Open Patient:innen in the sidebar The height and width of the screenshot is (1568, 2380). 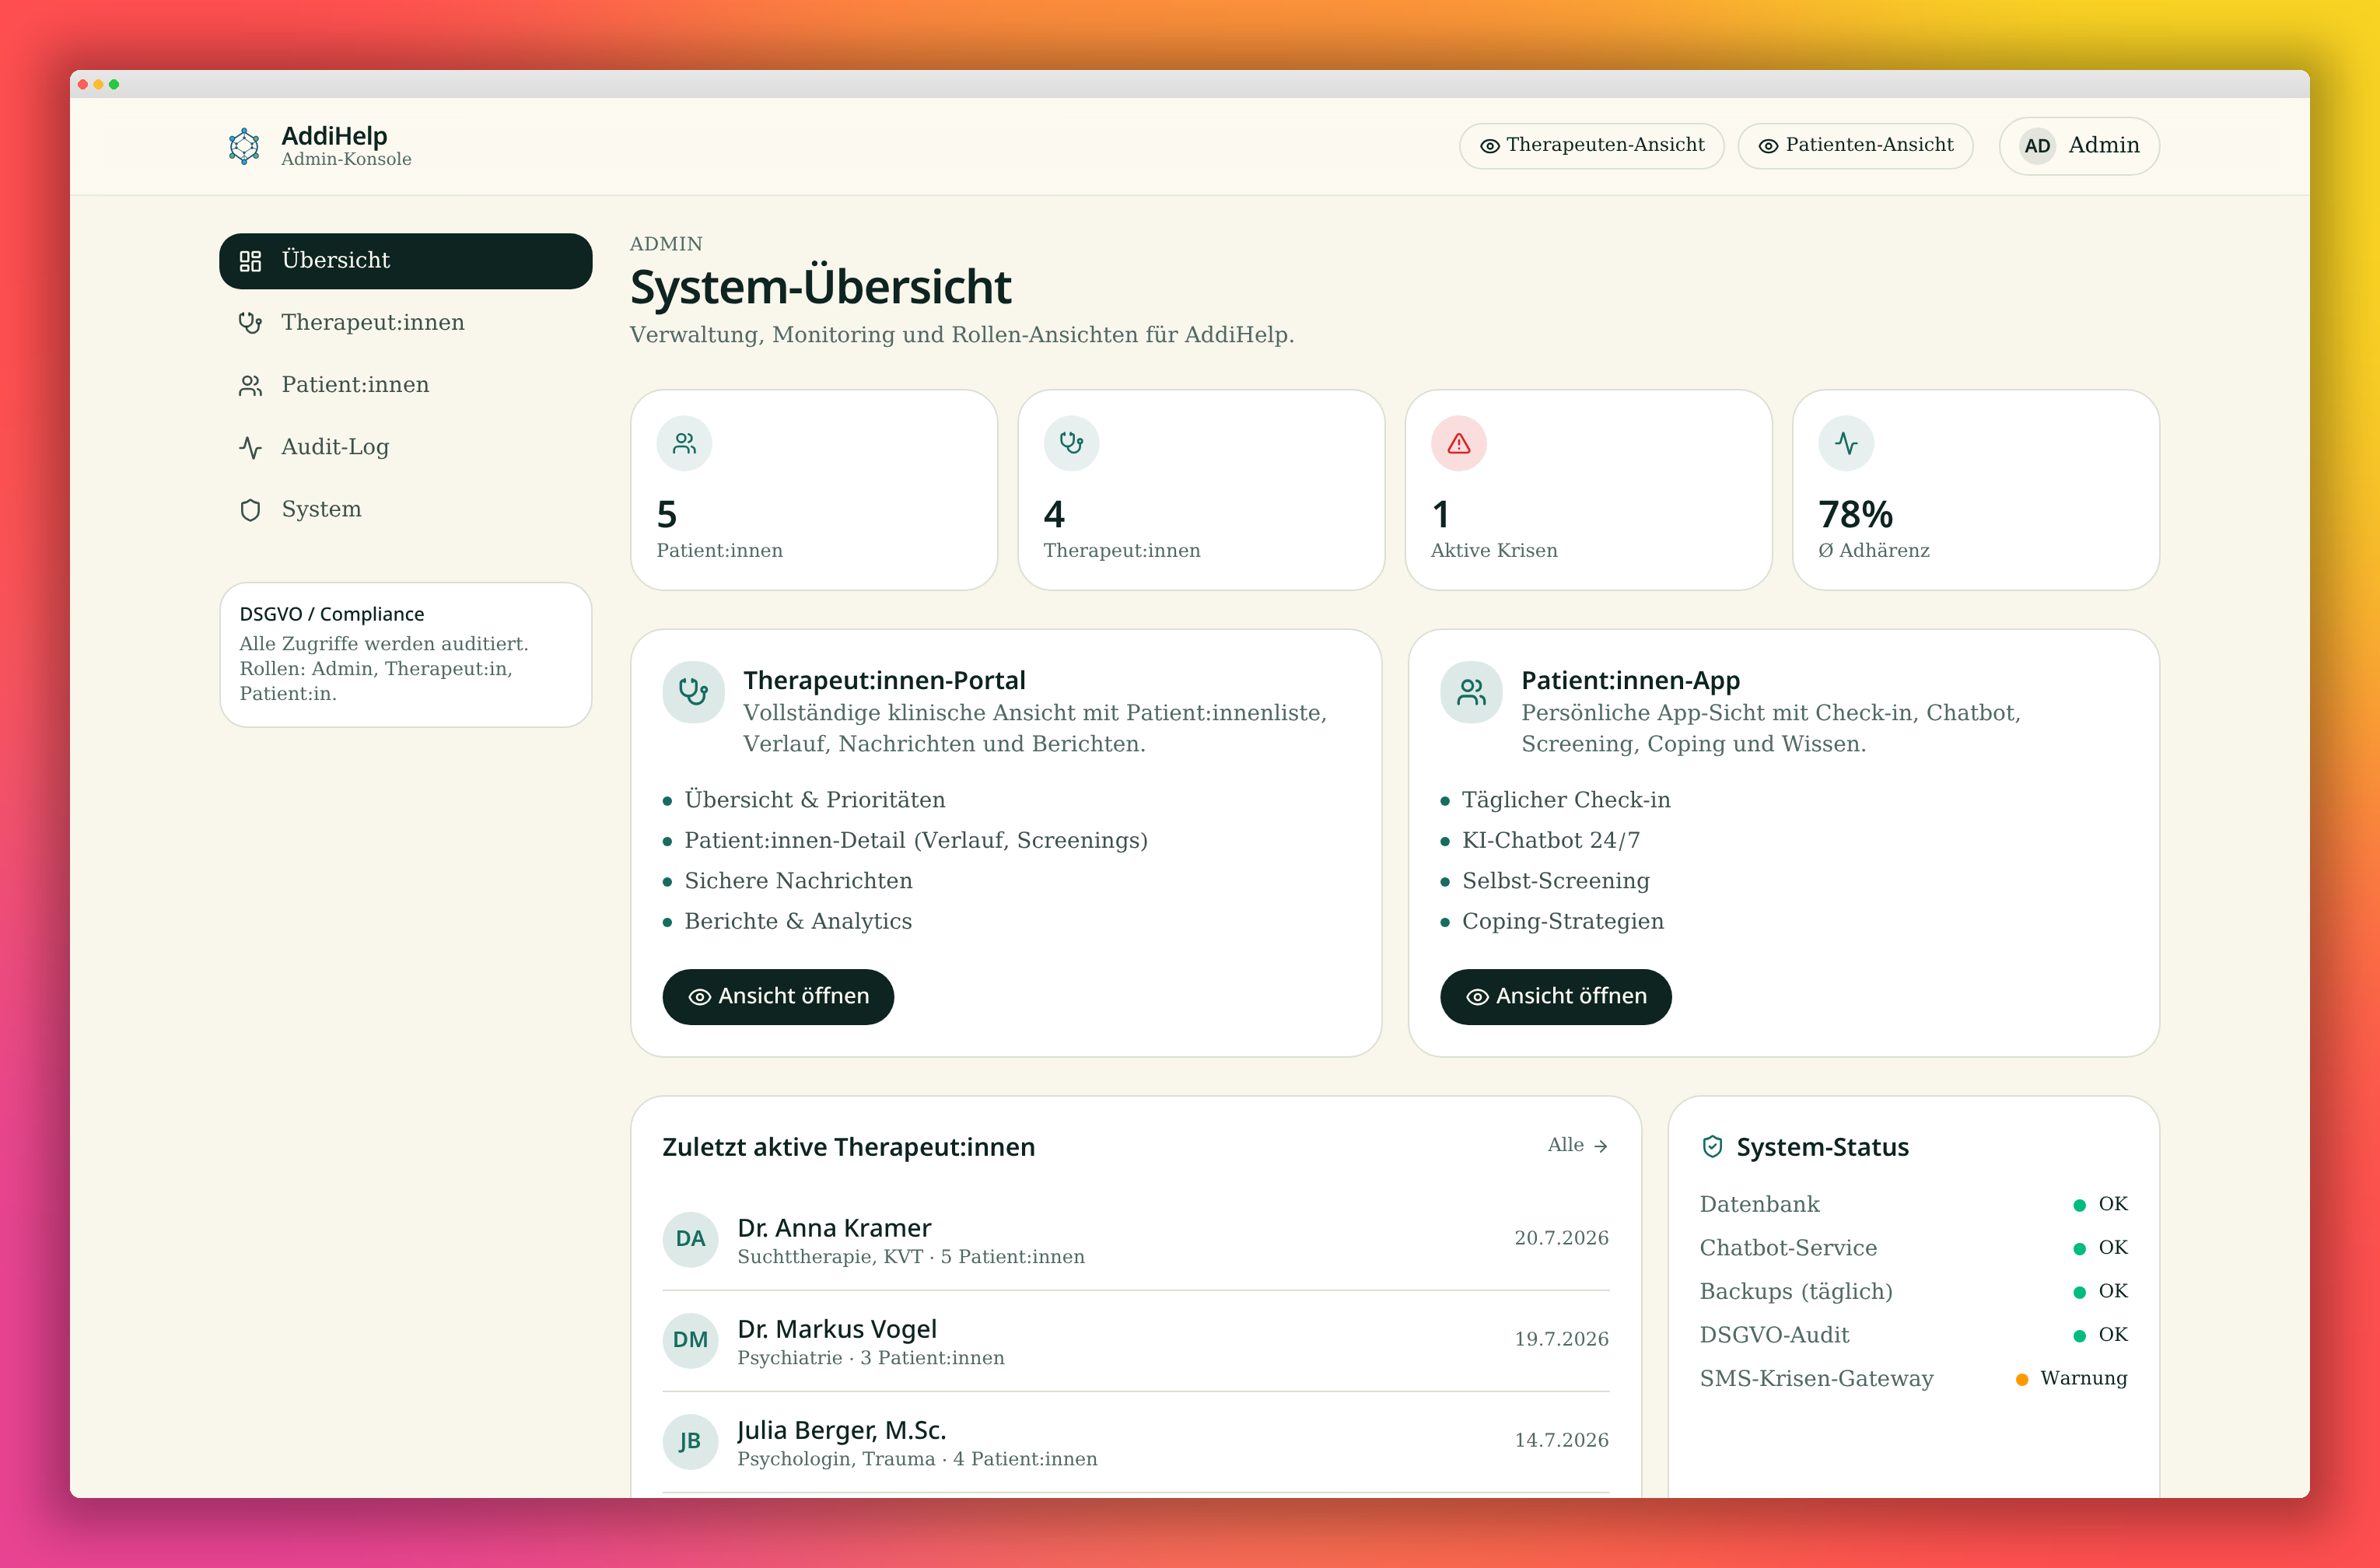(x=406, y=386)
